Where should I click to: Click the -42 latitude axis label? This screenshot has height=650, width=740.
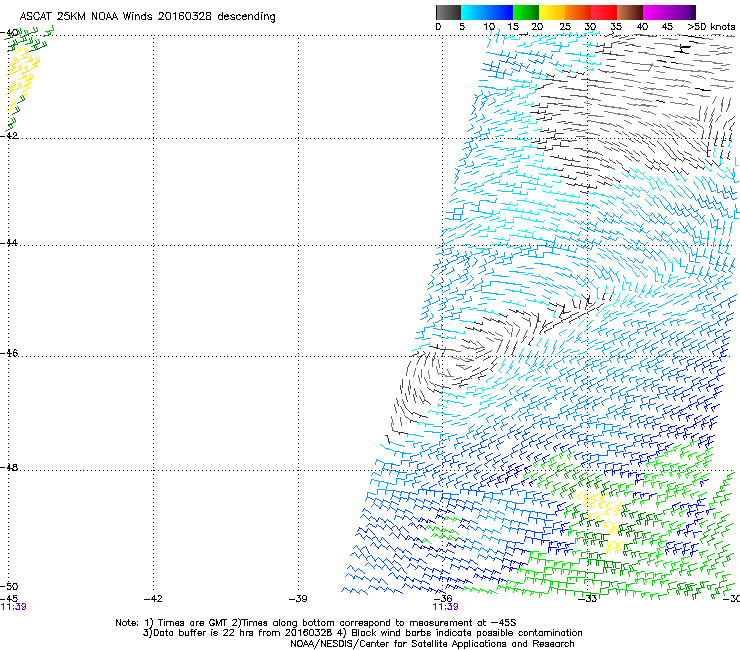[x=9, y=135]
